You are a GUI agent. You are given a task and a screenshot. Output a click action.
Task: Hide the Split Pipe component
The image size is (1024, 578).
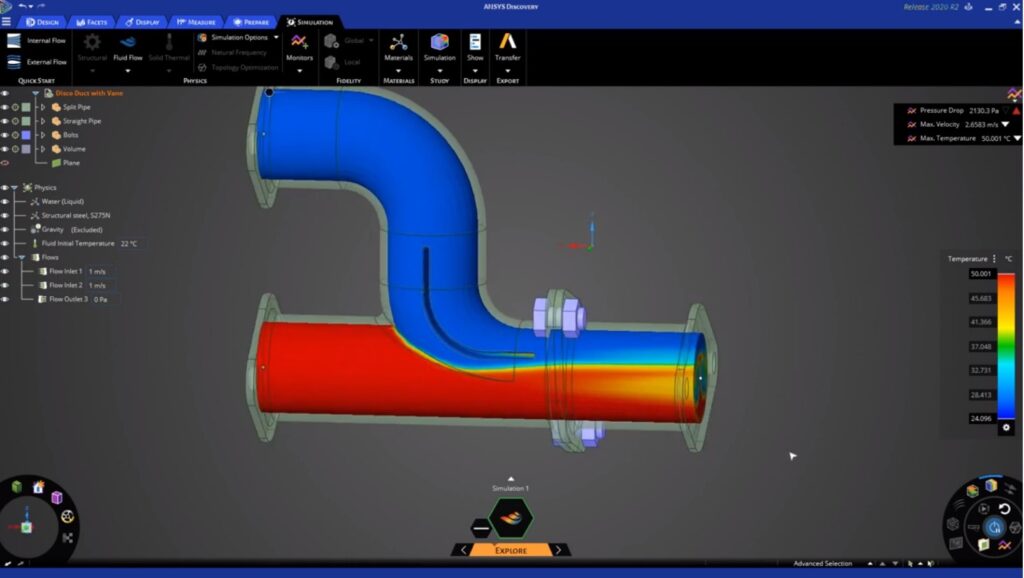coord(4,107)
